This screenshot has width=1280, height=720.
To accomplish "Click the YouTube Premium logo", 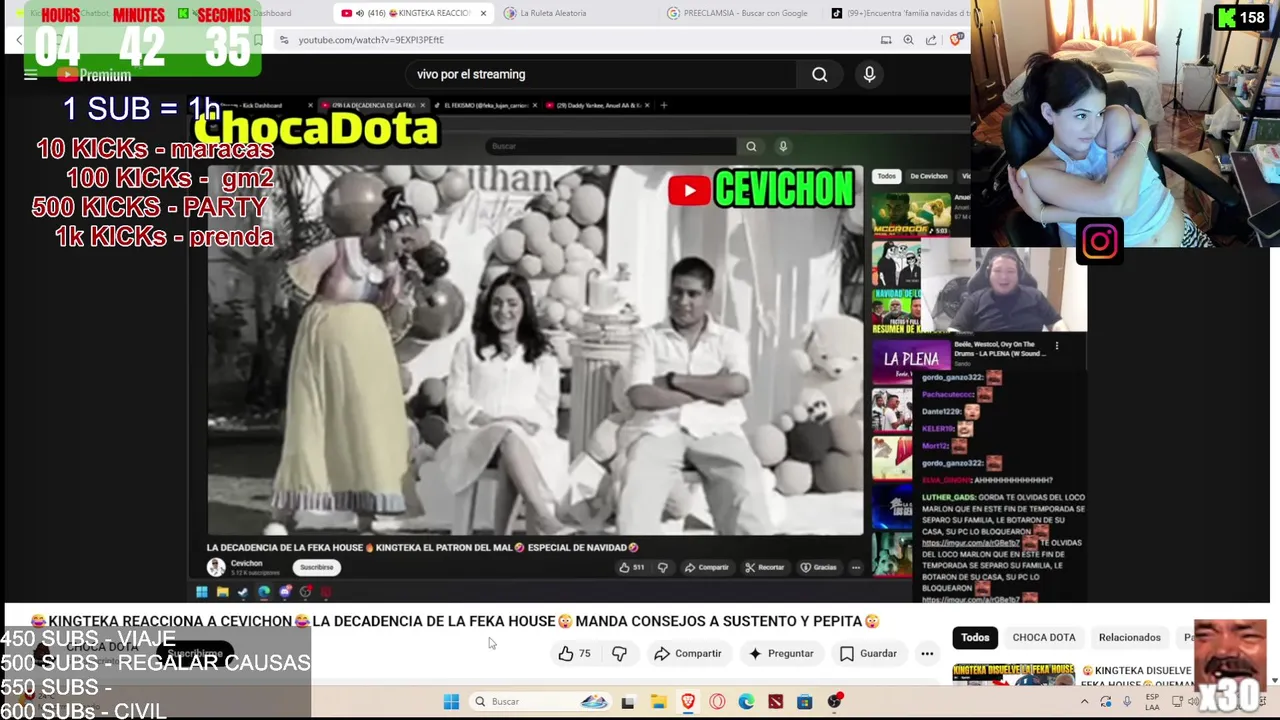I will click(95, 75).
